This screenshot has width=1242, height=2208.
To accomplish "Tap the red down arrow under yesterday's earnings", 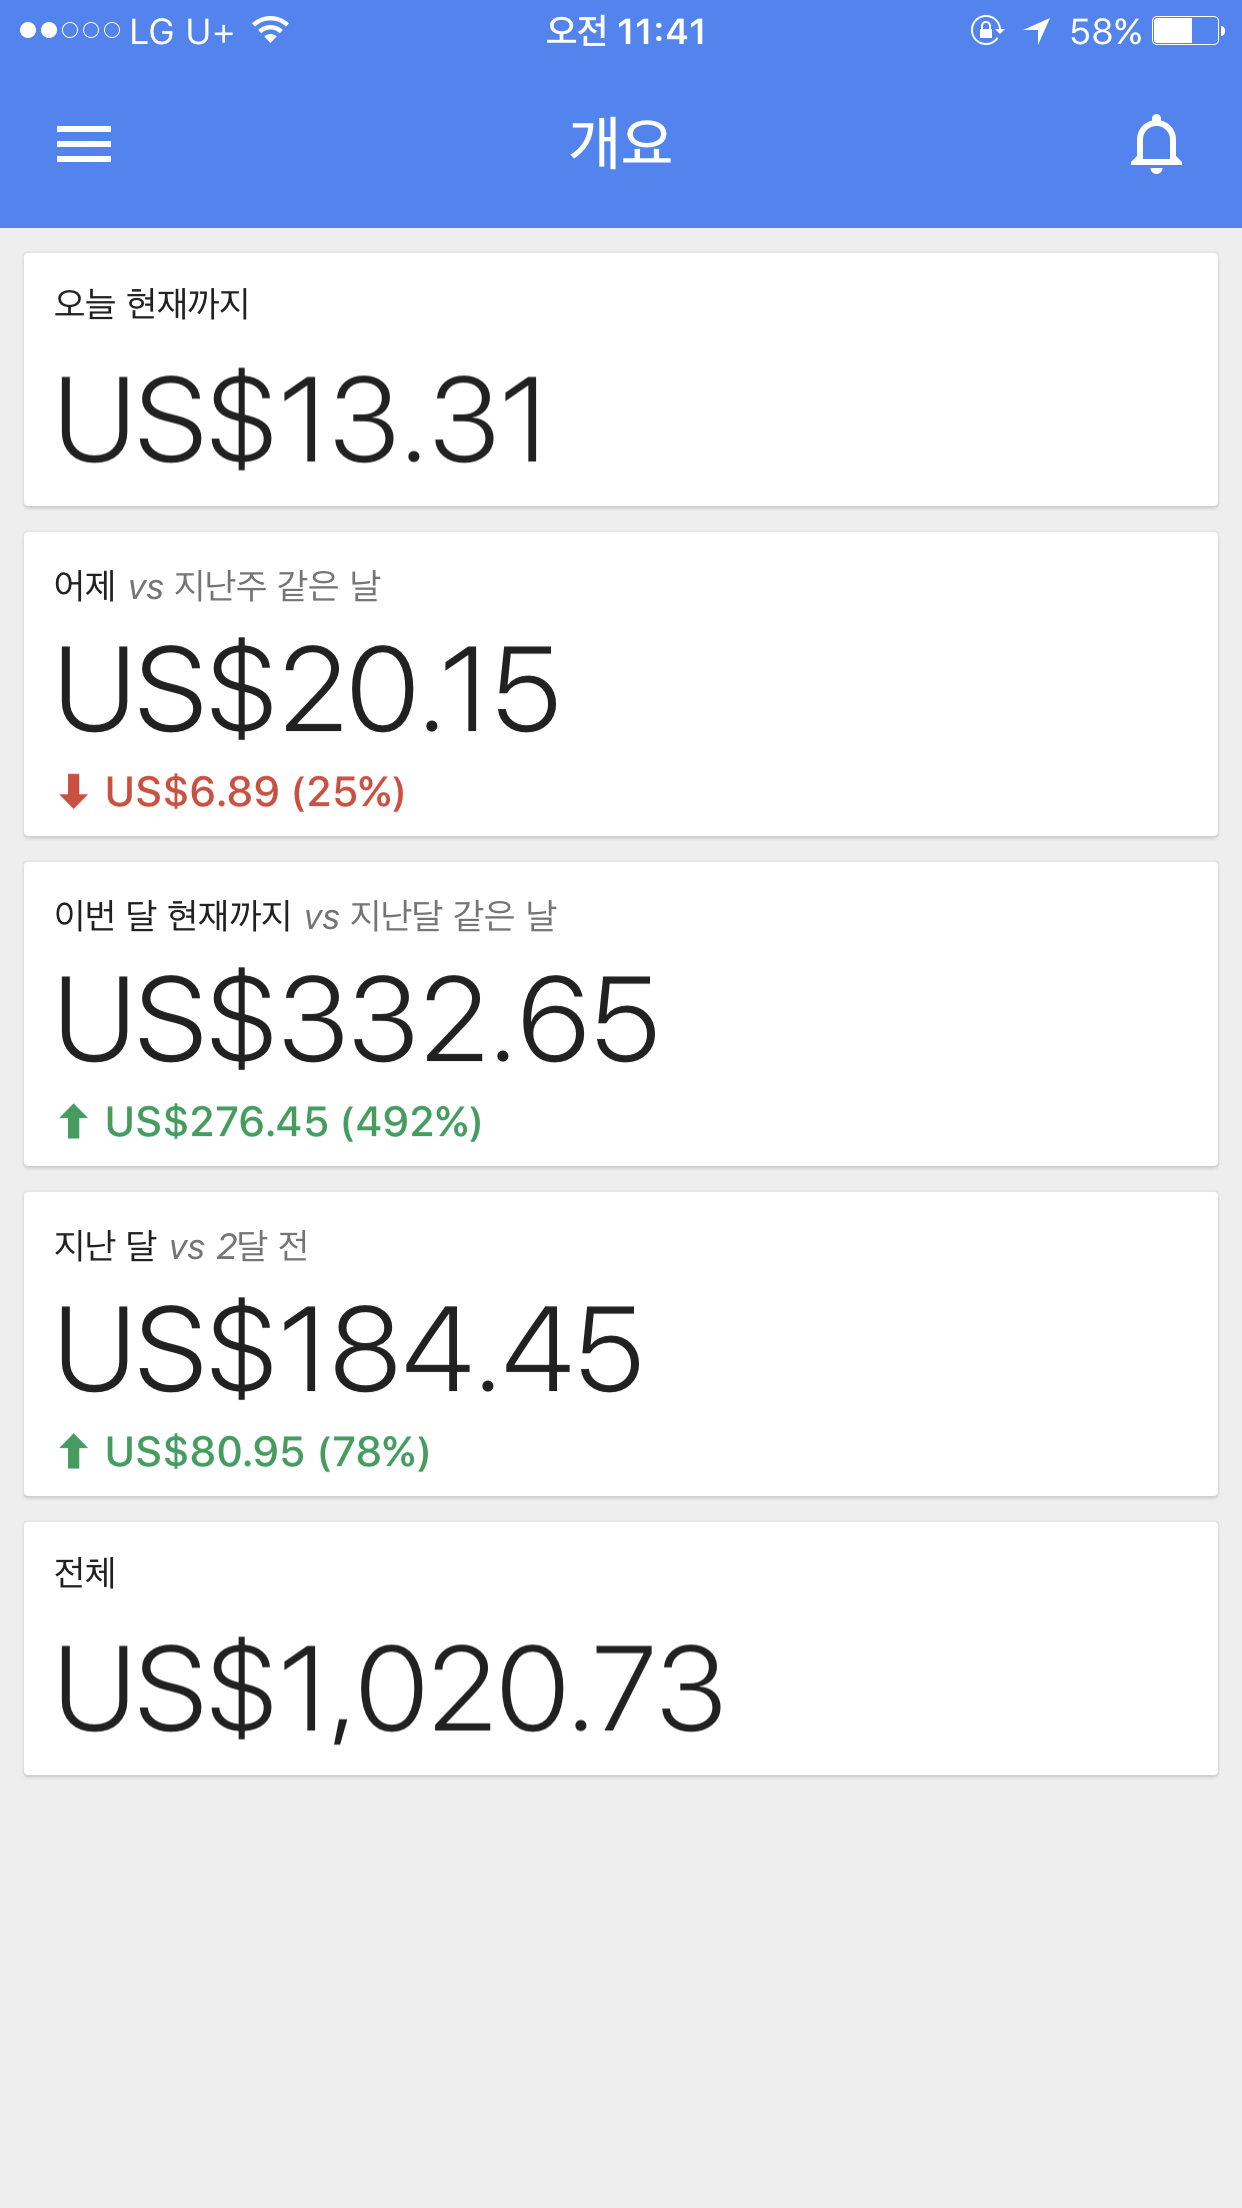I will click(73, 791).
